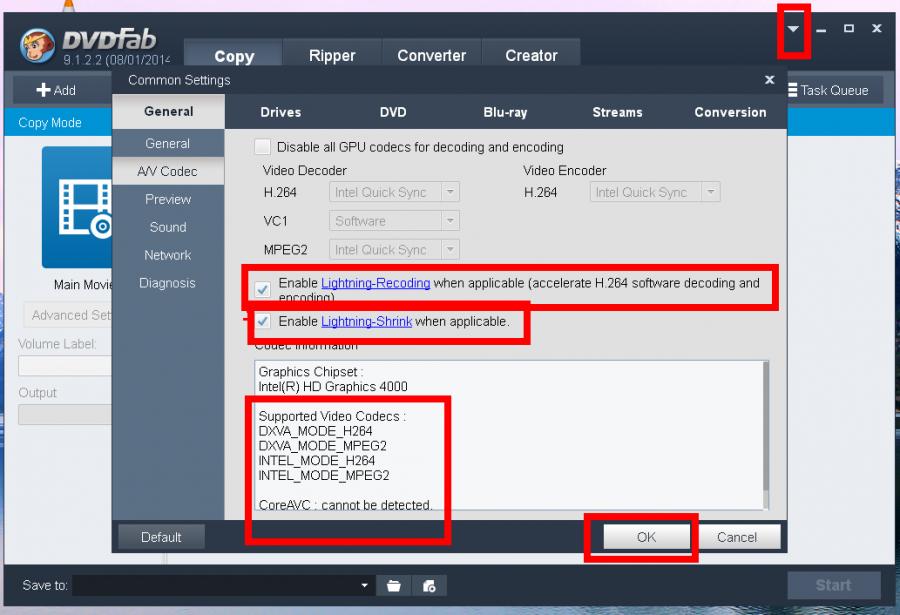Click the Start button
This screenshot has width=900, height=615.
tap(833, 585)
